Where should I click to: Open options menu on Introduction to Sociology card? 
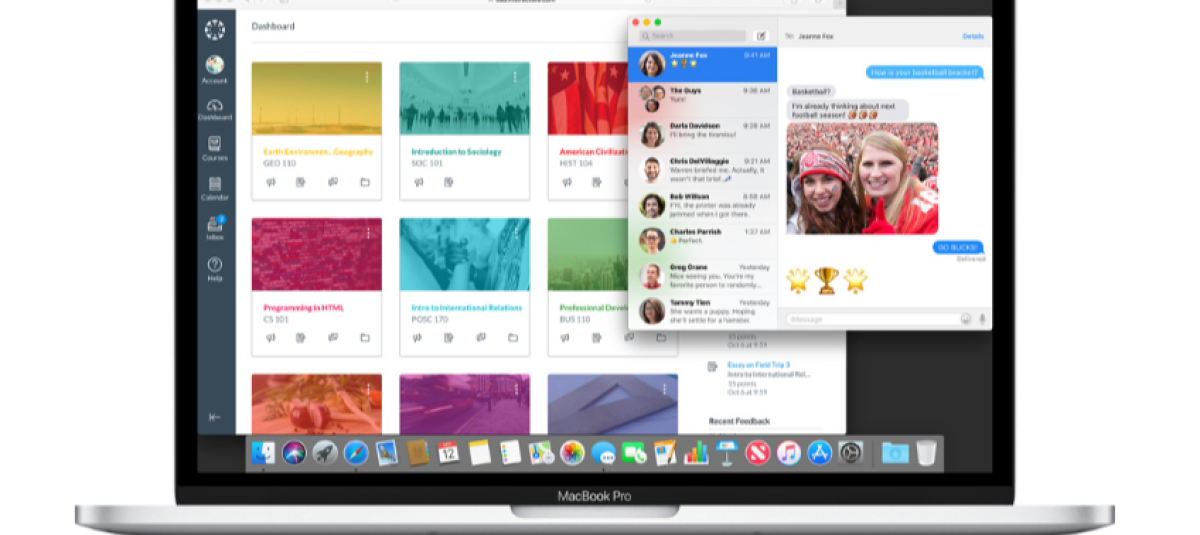point(515,77)
